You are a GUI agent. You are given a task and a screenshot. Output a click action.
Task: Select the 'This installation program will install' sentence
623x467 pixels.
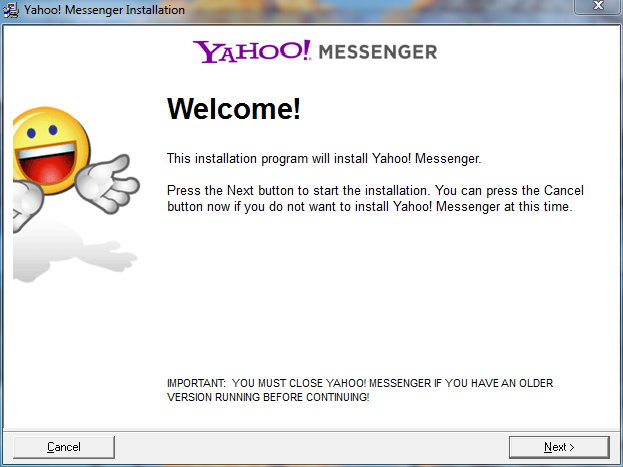pos(324,159)
